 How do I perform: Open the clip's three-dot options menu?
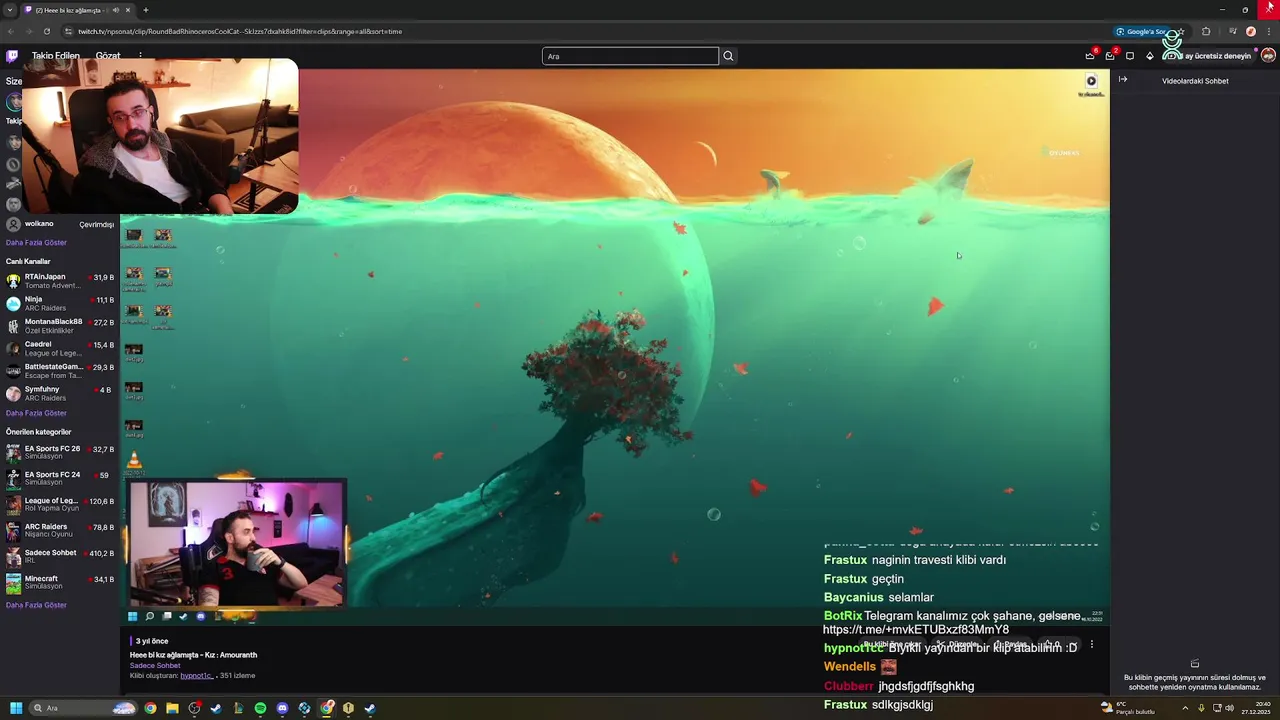[1092, 645]
